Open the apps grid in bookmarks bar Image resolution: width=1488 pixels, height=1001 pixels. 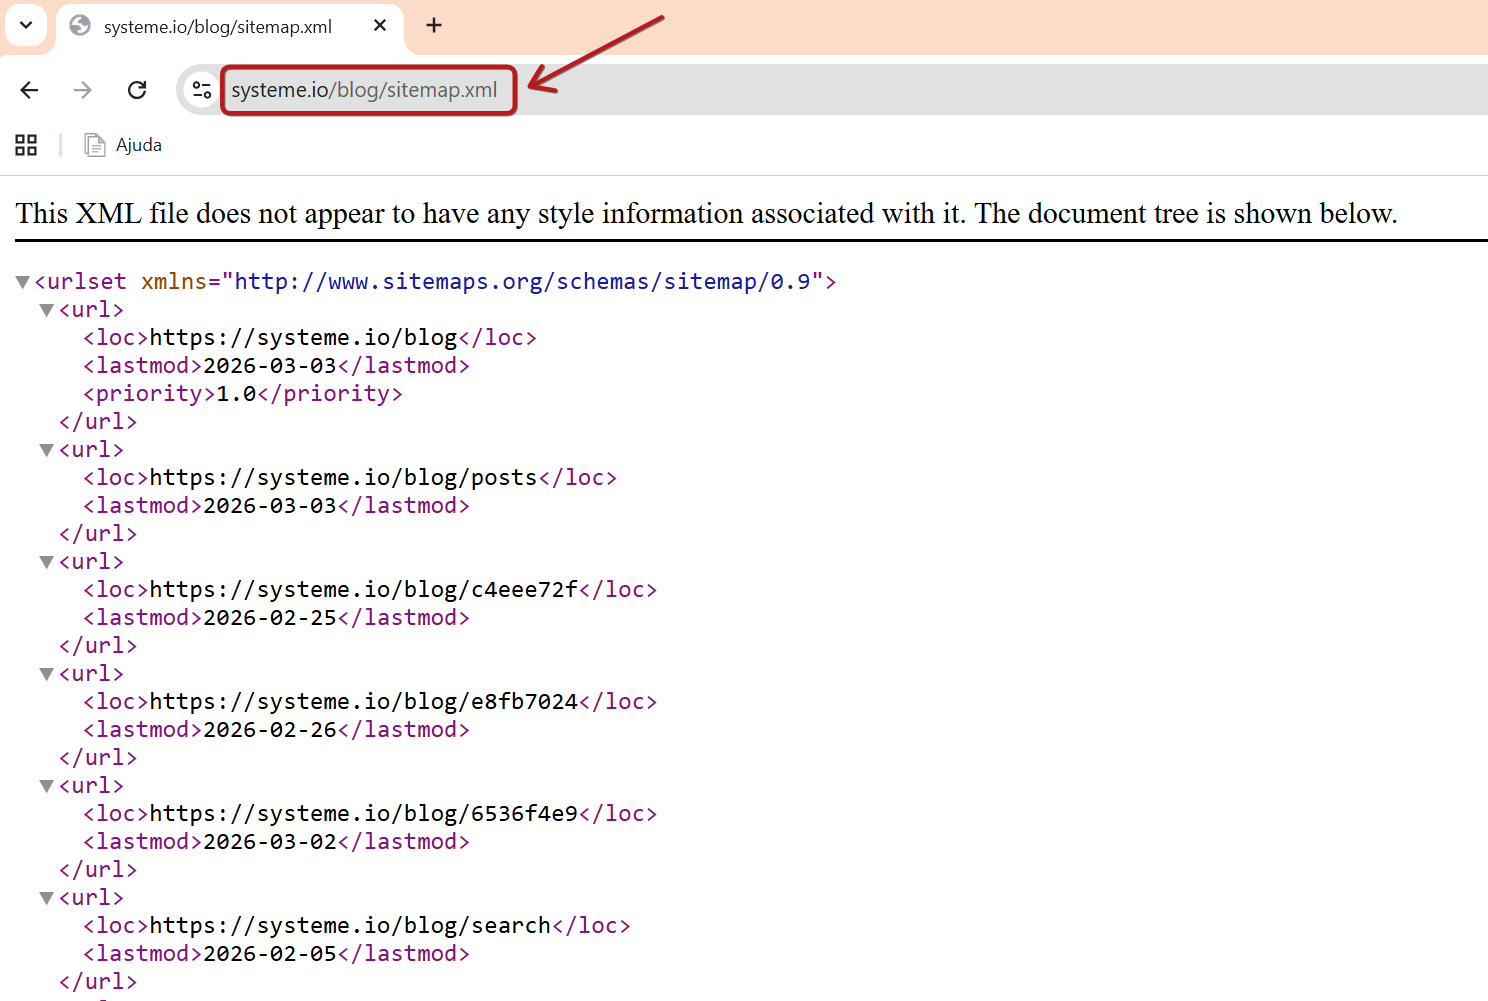26,145
